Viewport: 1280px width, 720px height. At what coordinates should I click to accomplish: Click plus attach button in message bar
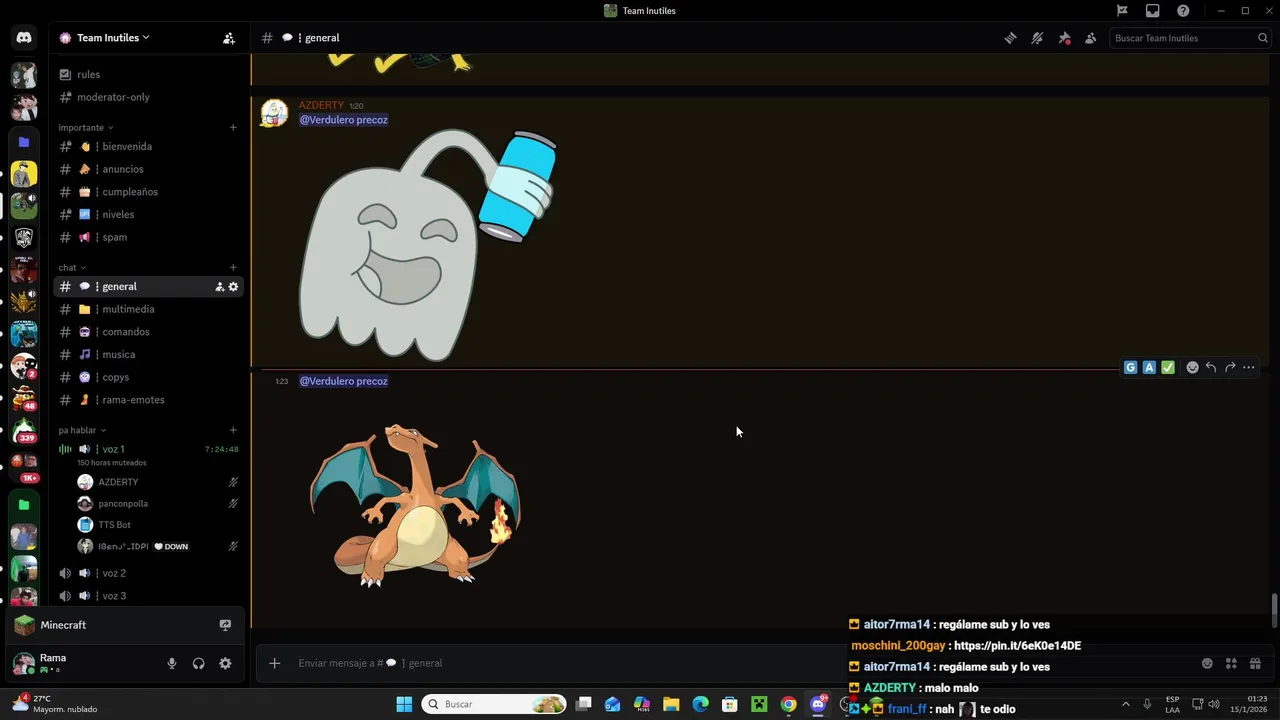(x=274, y=663)
